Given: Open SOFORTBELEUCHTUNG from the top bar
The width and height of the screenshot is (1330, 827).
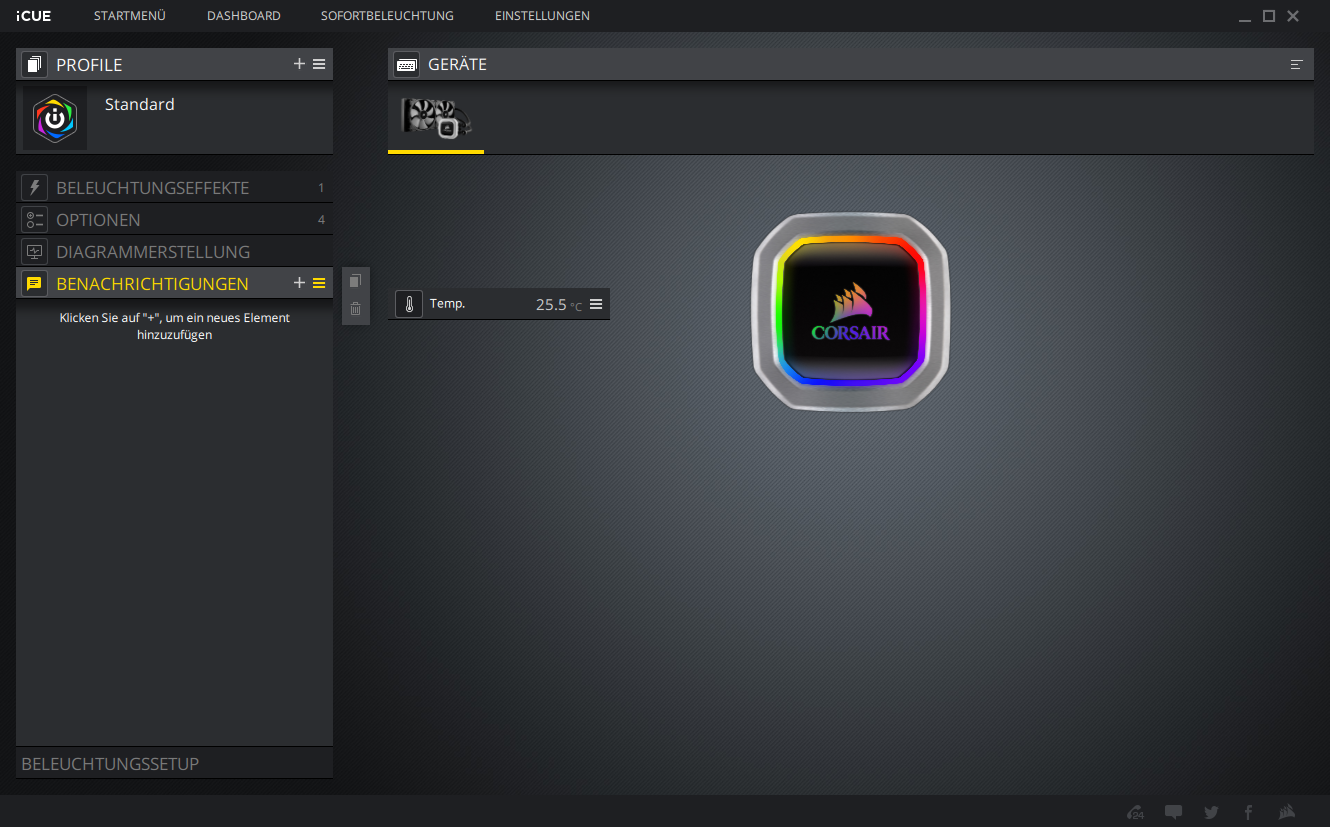Looking at the screenshot, I should [387, 16].
